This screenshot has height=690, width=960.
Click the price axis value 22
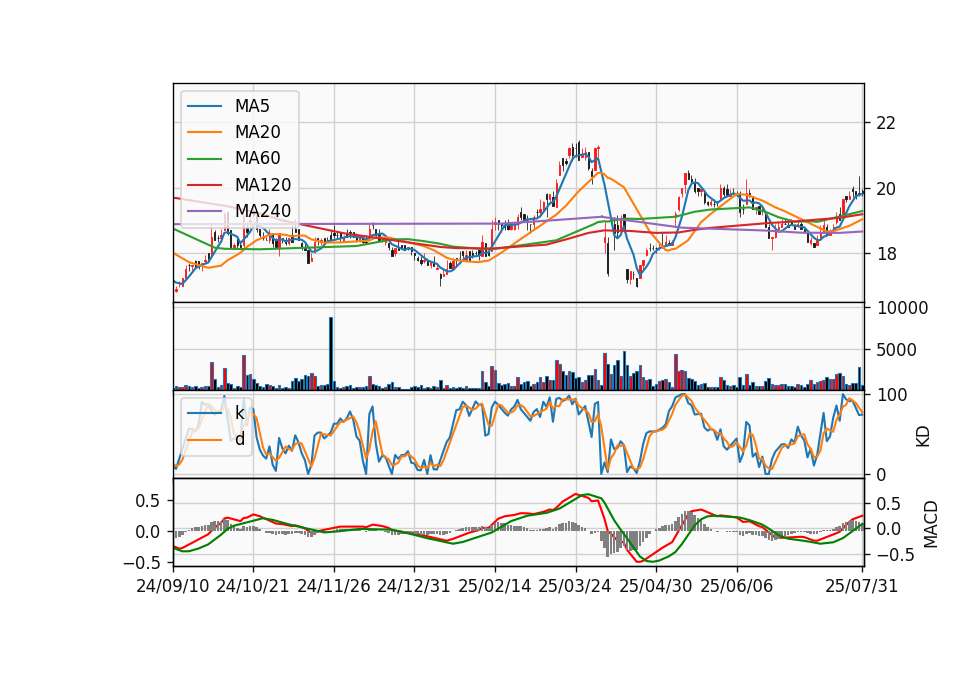pos(886,123)
